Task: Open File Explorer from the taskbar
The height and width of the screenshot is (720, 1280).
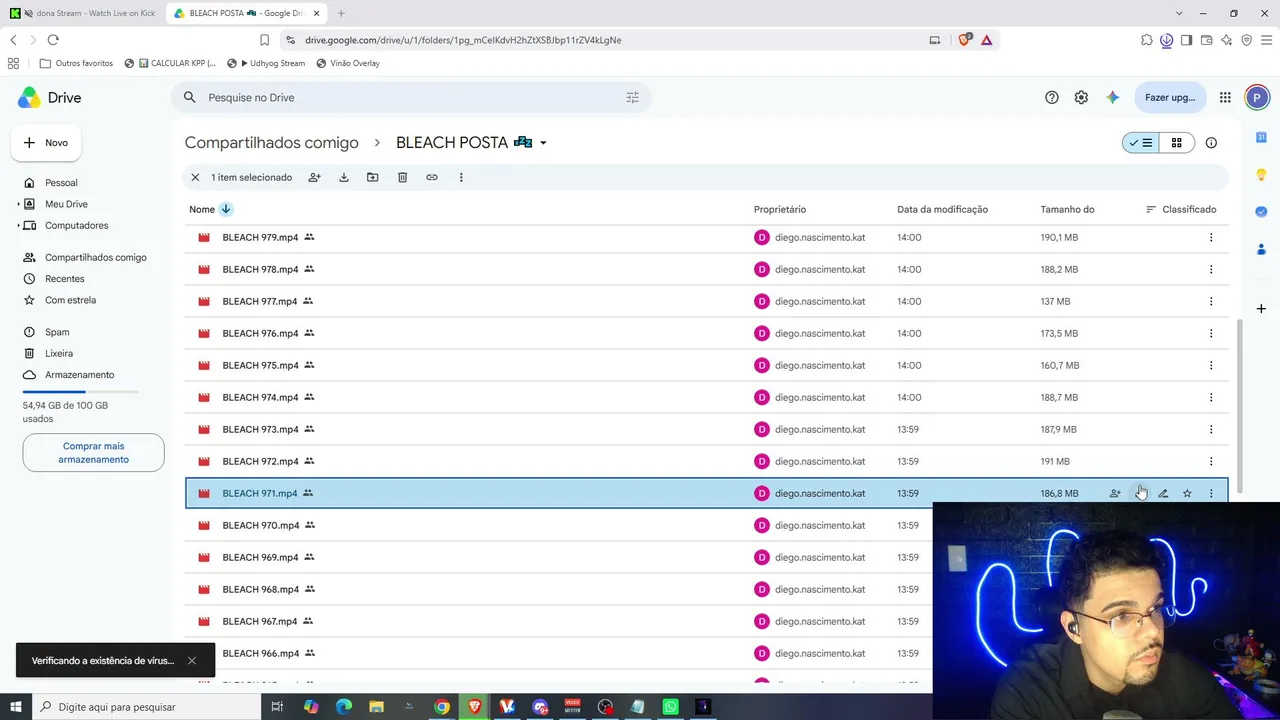Action: 376,707
